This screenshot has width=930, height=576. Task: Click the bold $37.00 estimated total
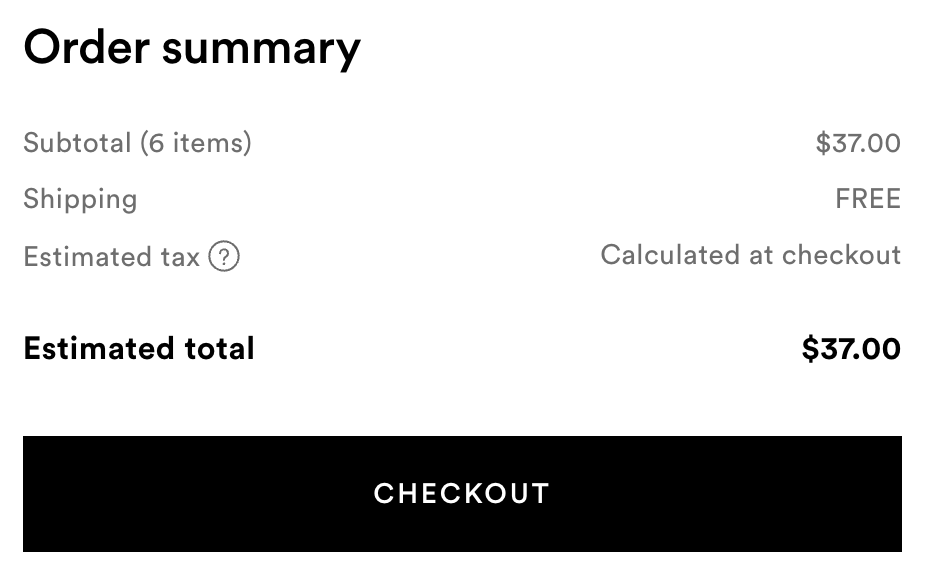pyautogui.click(x=851, y=349)
